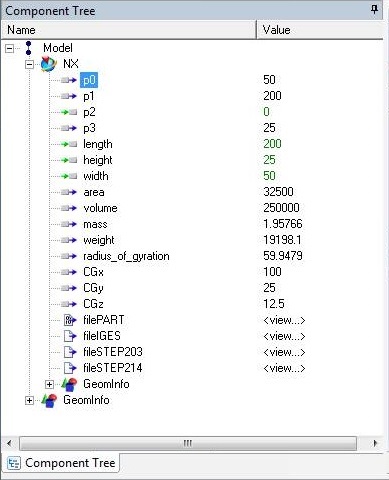The width and height of the screenshot is (389, 480).
Task: Select the p0 variable row
Action: pyautogui.click(x=89, y=80)
